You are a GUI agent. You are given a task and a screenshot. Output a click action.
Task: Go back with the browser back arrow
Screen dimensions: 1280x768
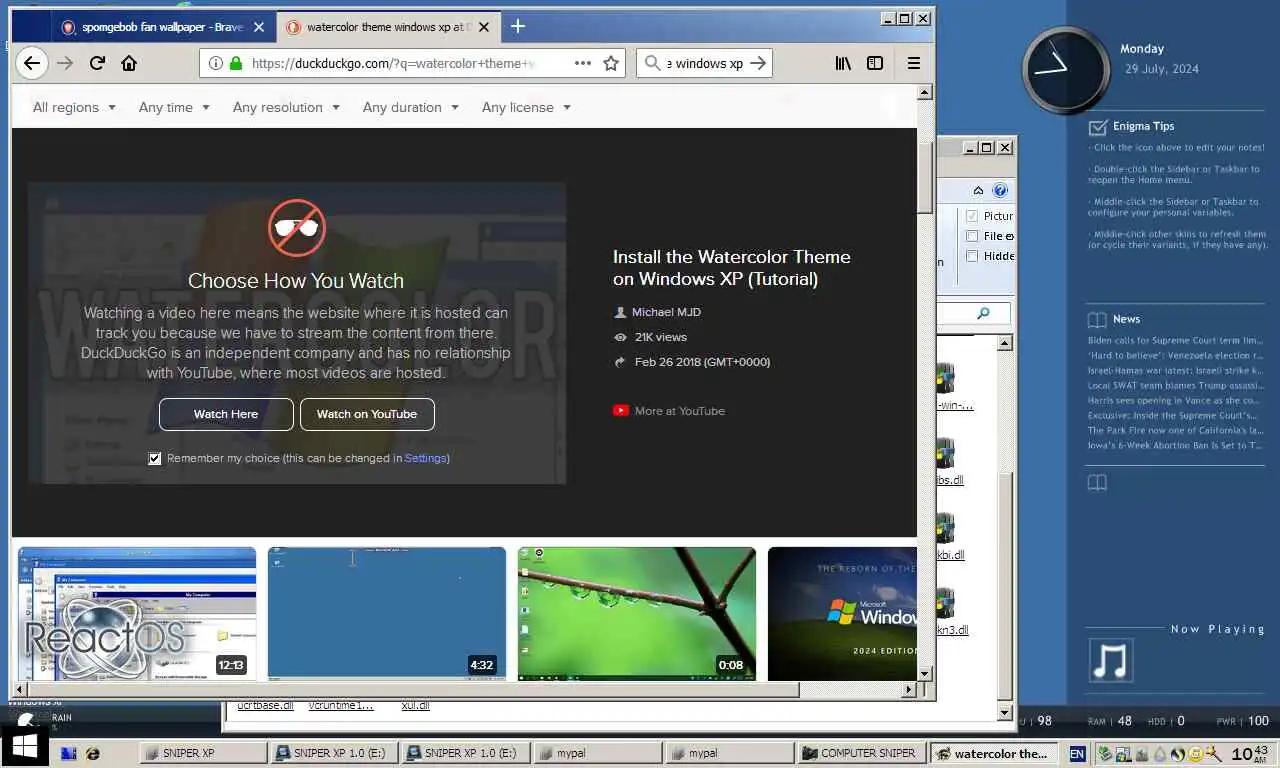32,63
